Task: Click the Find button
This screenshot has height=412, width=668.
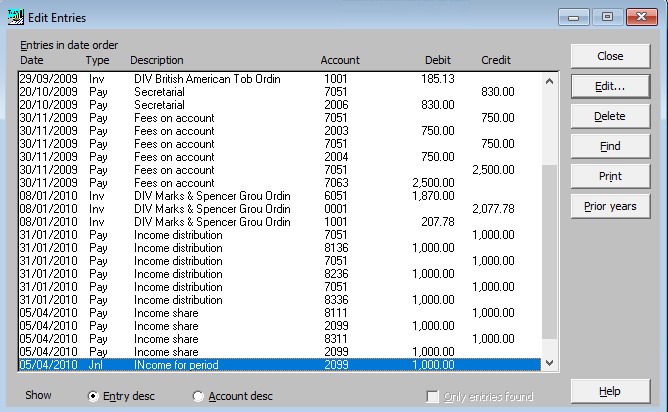Action: [610, 147]
